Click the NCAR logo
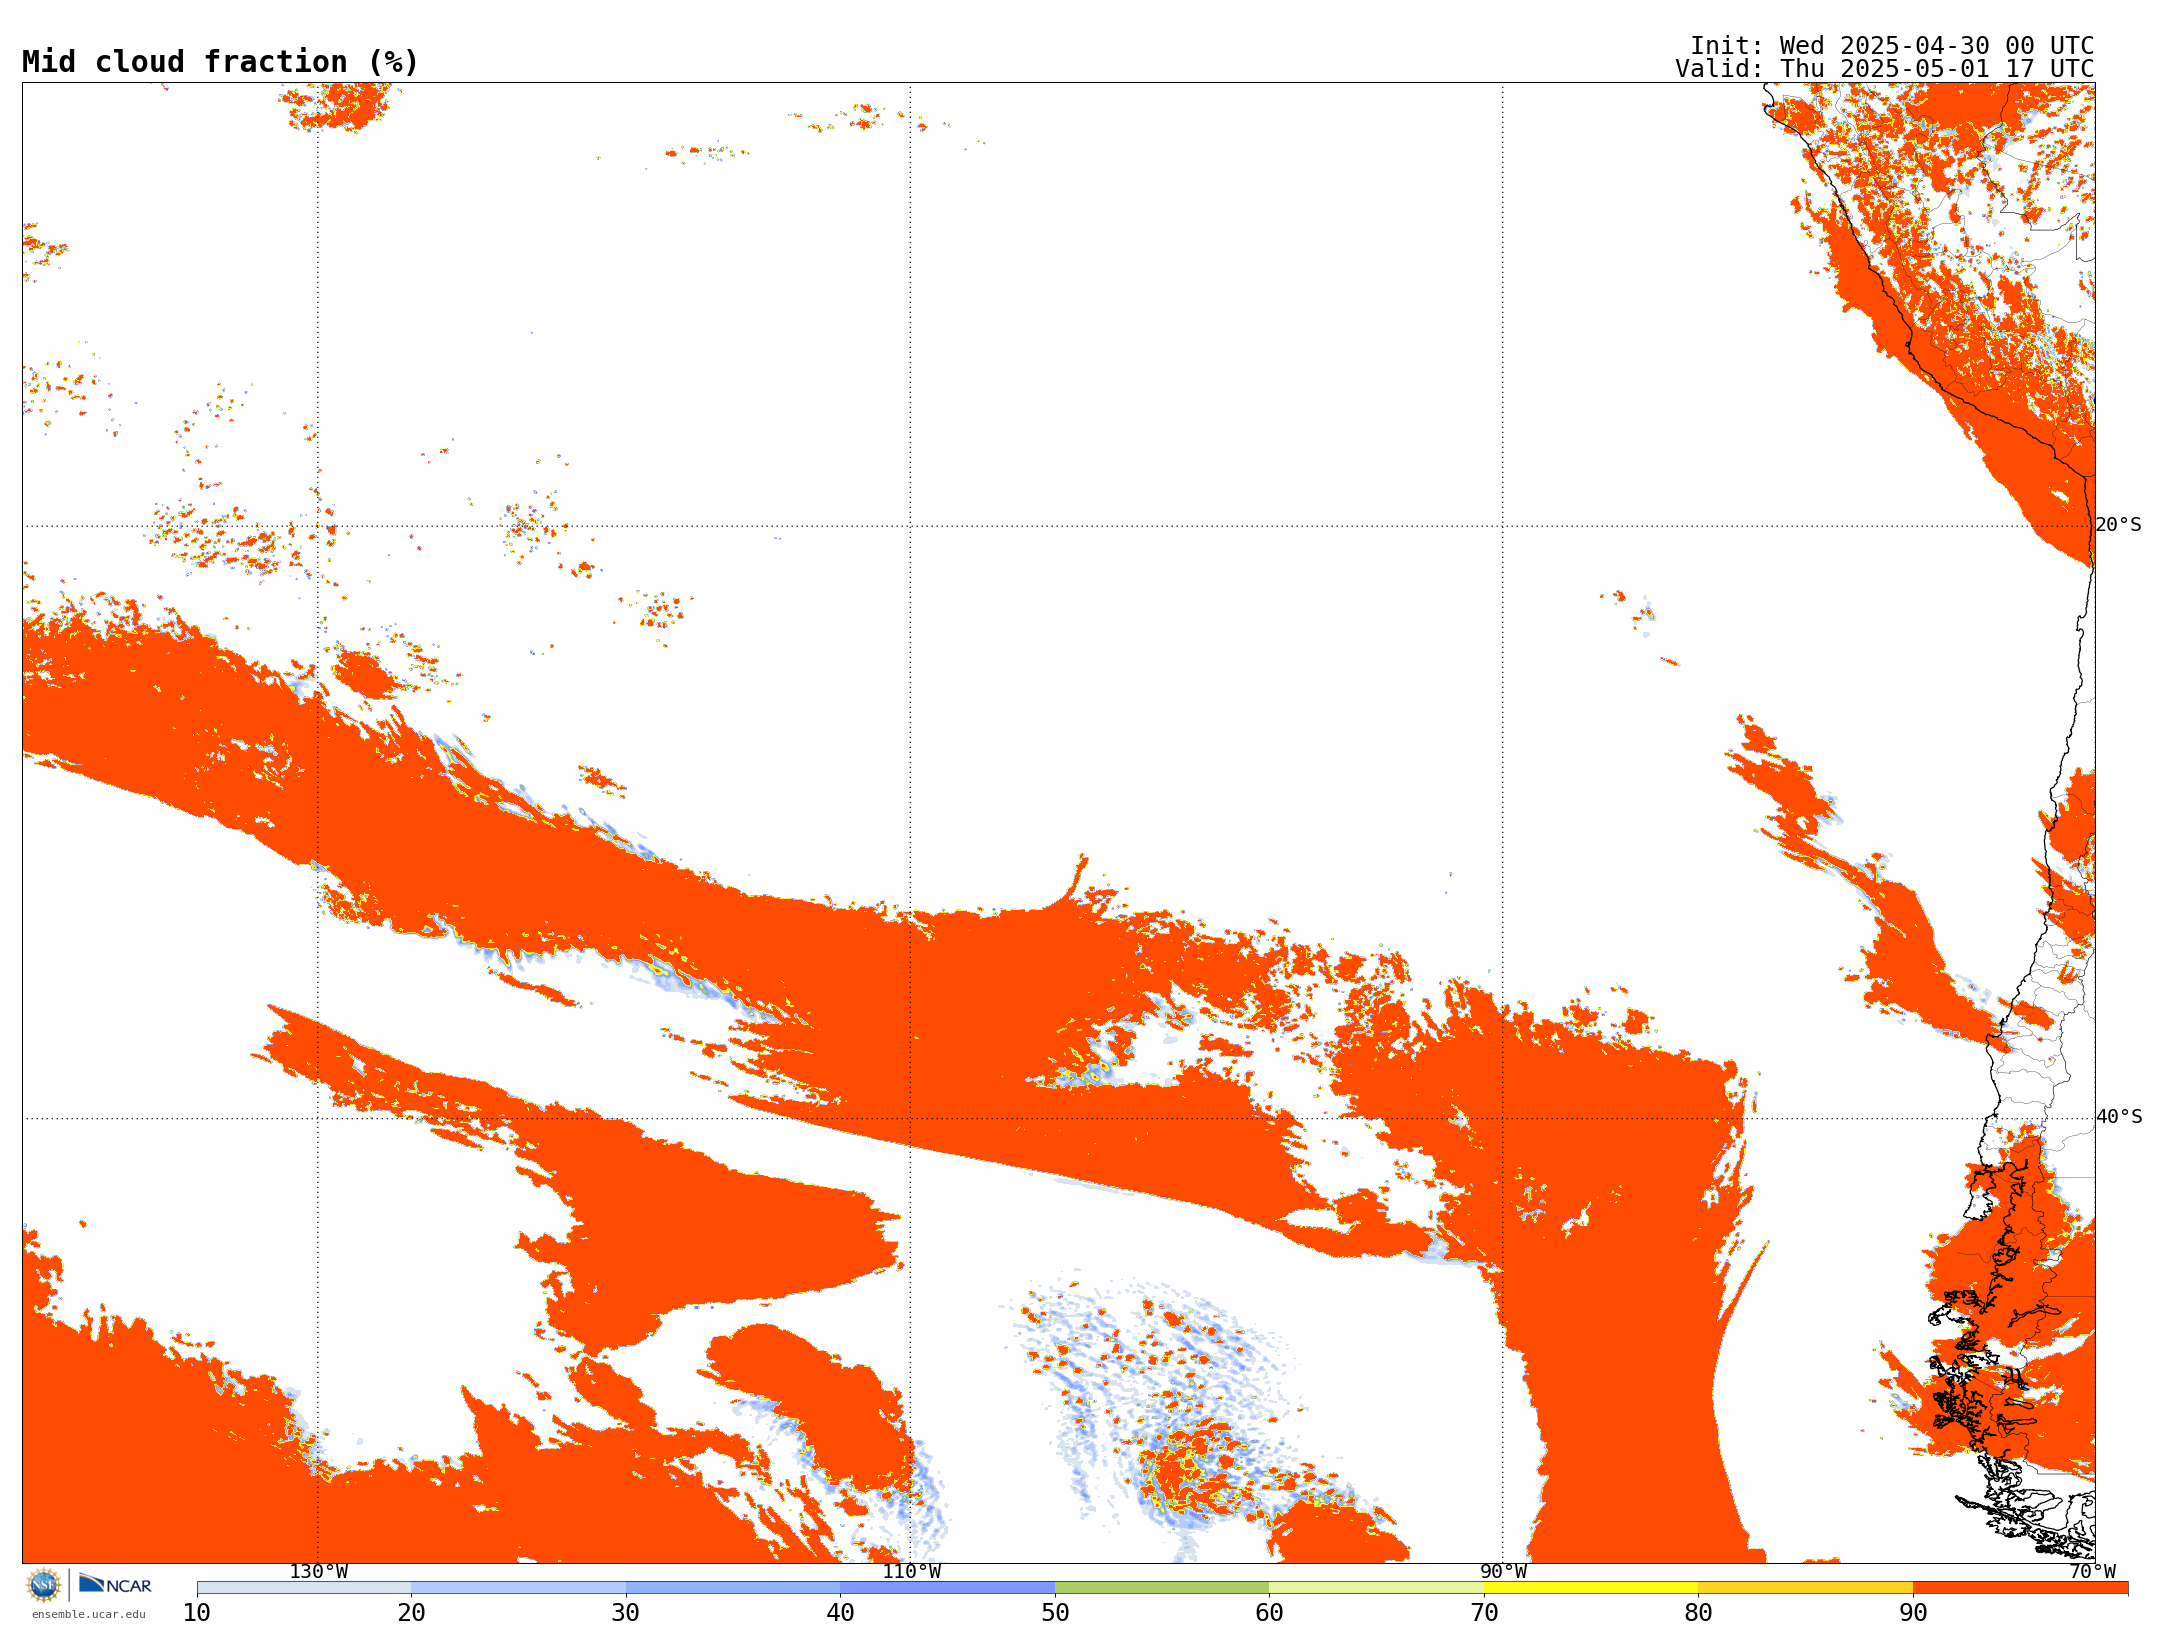The height and width of the screenshot is (1626, 2160). click(x=115, y=1584)
